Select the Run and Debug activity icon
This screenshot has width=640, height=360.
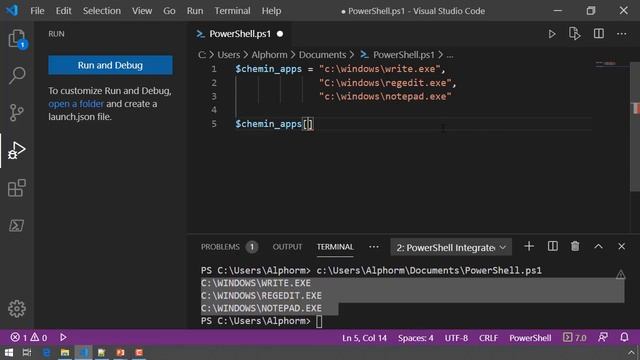point(16,150)
